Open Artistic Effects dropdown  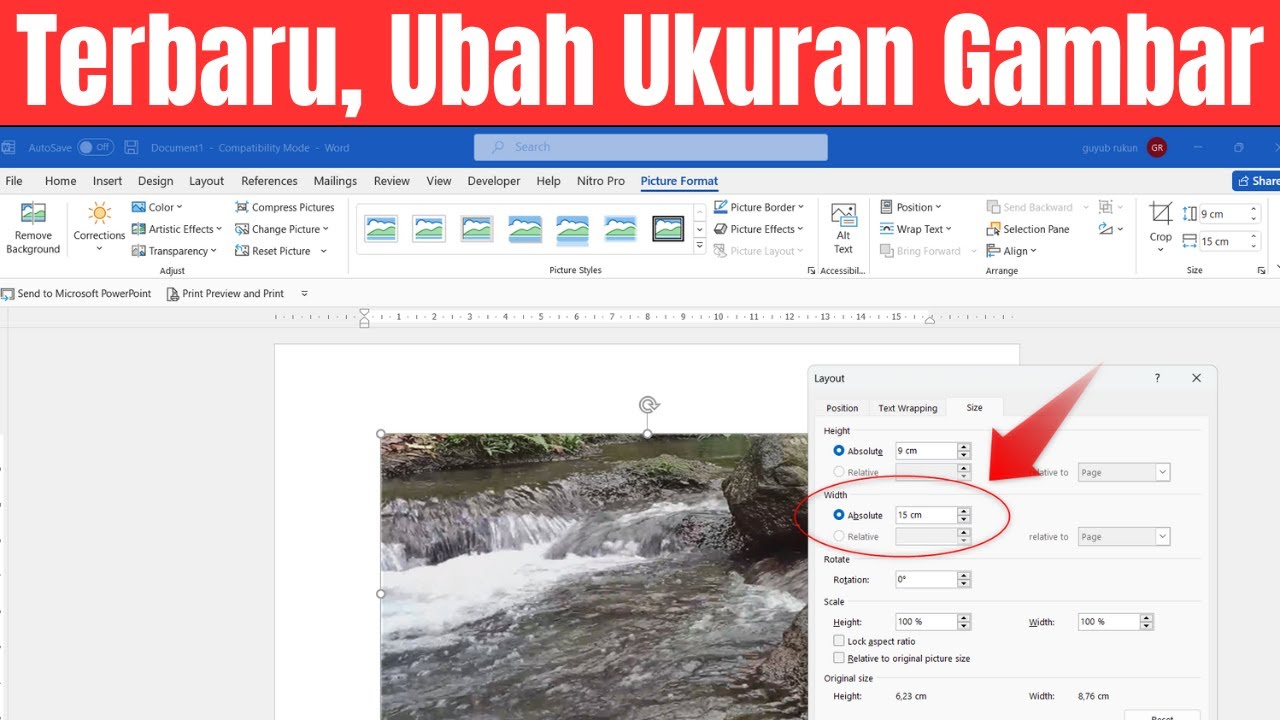pyautogui.click(x=177, y=229)
